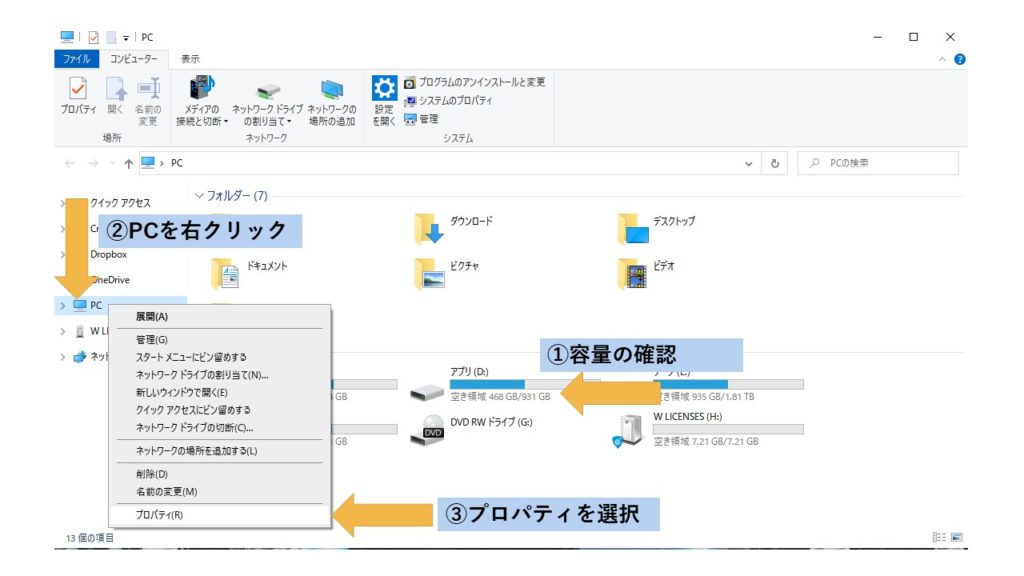Click the ネットワークの場所の追加 icon
The height and width of the screenshot is (576, 1024).
coord(331,92)
